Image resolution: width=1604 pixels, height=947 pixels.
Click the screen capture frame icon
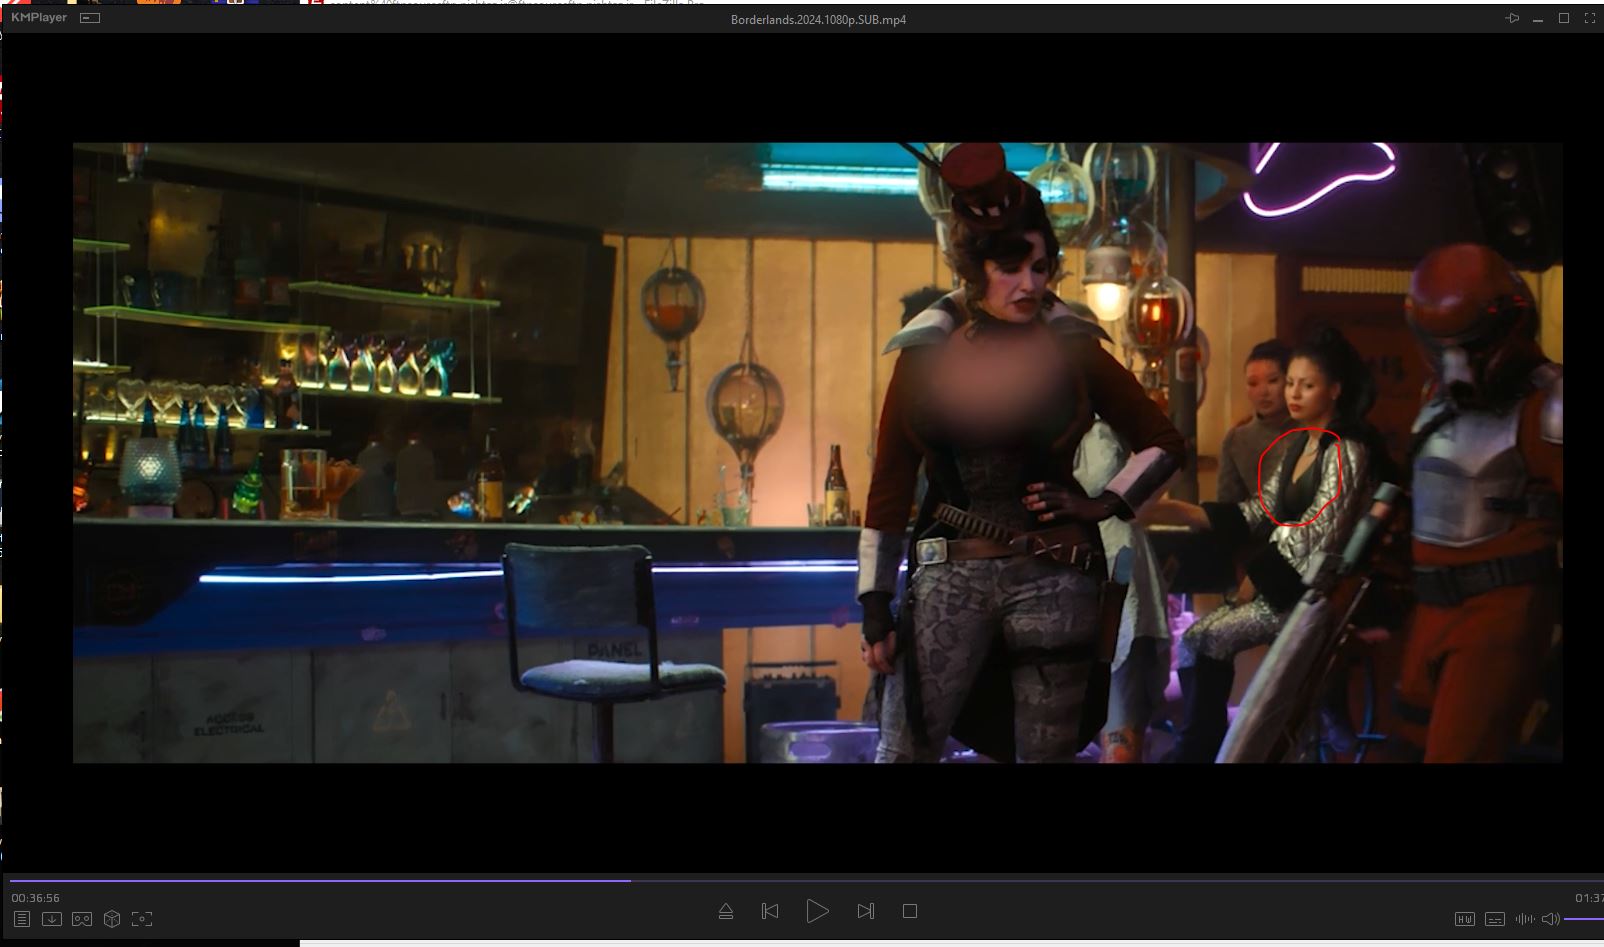click(x=142, y=919)
